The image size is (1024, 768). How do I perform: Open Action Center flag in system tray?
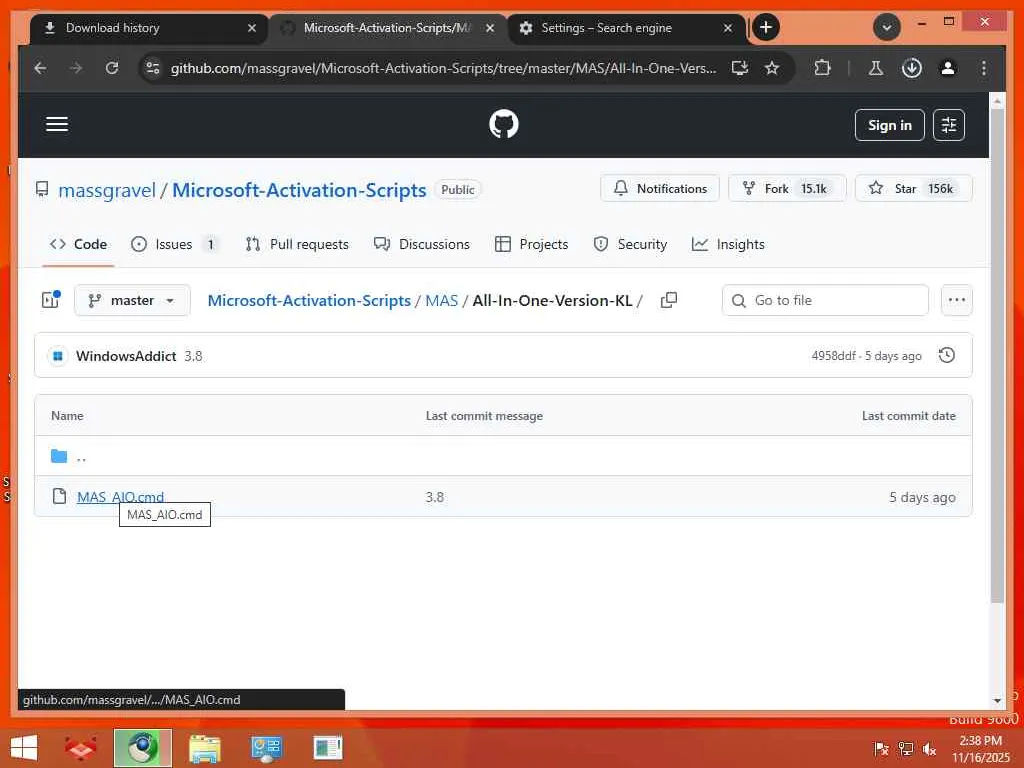(x=881, y=748)
